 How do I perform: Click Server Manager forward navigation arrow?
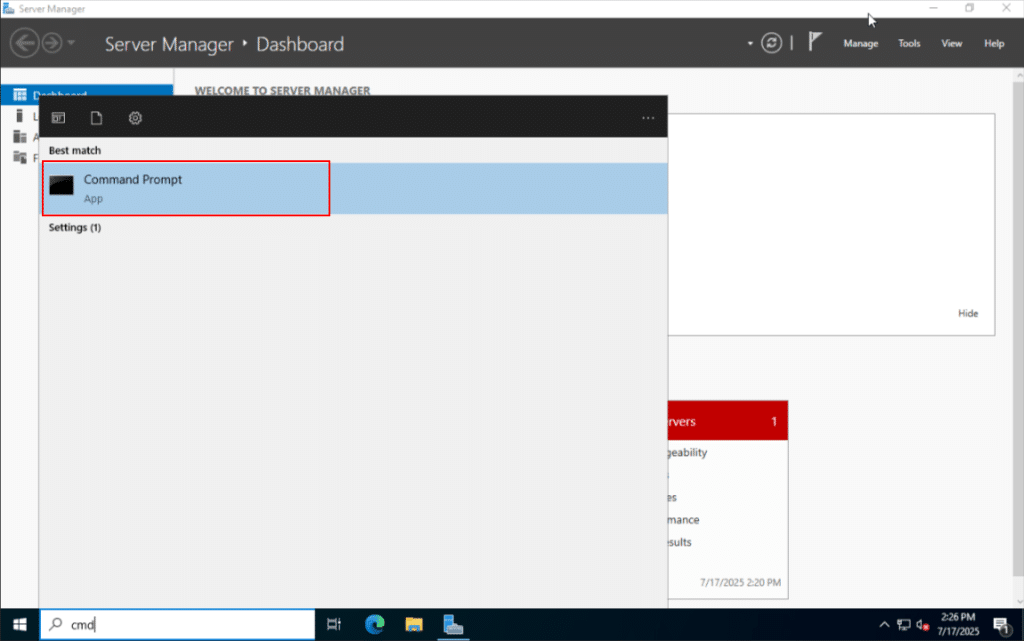(x=52, y=44)
